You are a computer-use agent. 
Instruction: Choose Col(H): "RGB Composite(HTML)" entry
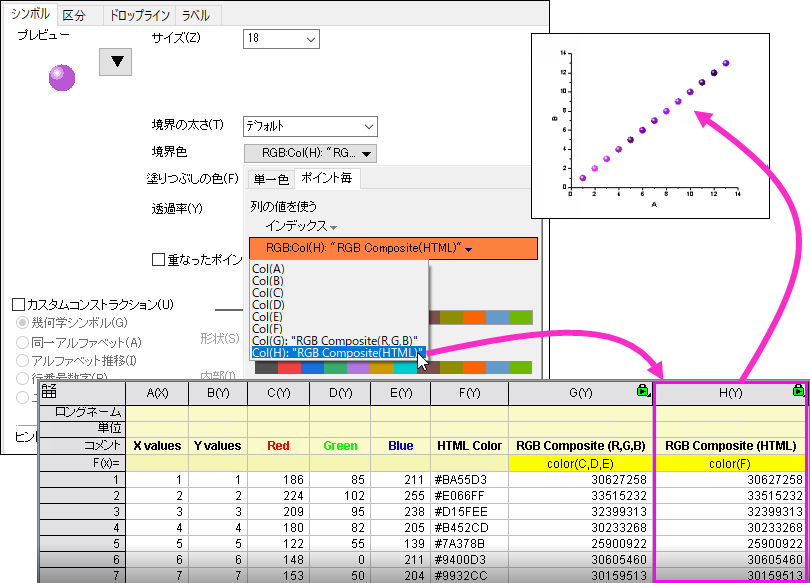pyautogui.click(x=338, y=353)
